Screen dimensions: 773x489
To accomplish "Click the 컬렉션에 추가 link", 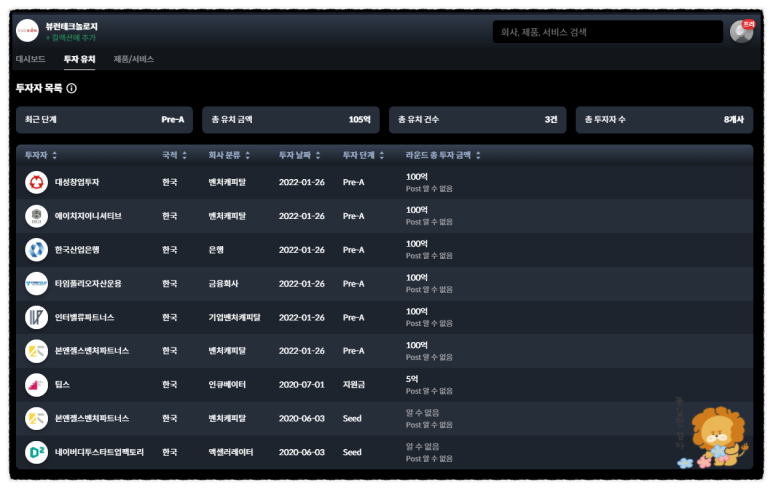I will [71, 38].
